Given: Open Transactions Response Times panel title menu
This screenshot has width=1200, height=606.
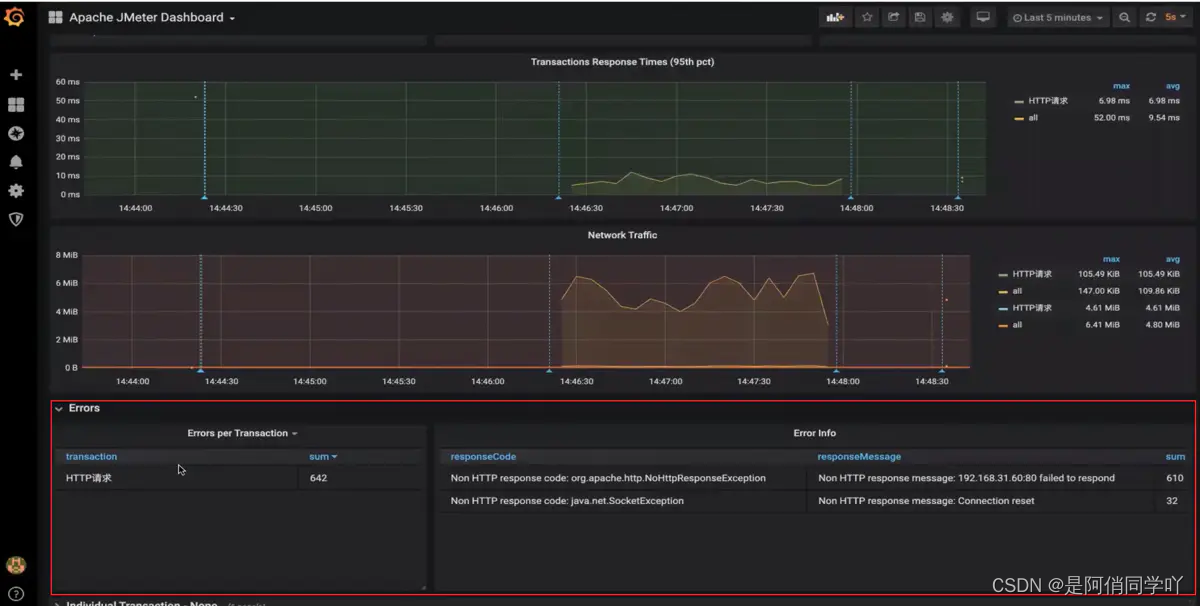Looking at the screenshot, I should point(622,62).
